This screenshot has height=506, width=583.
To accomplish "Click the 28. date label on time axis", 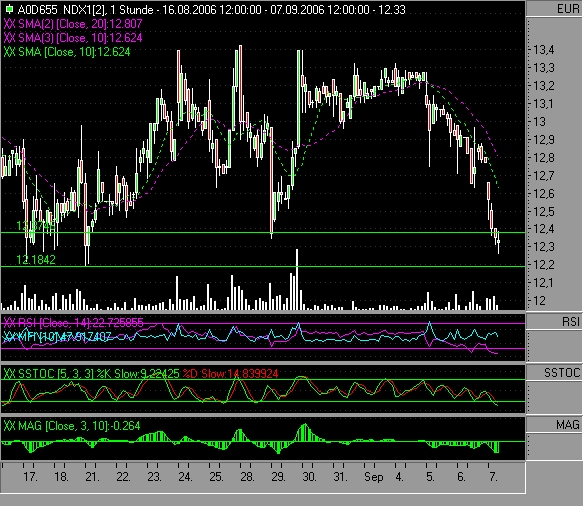I will pyautogui.click(x=247, y=477).
